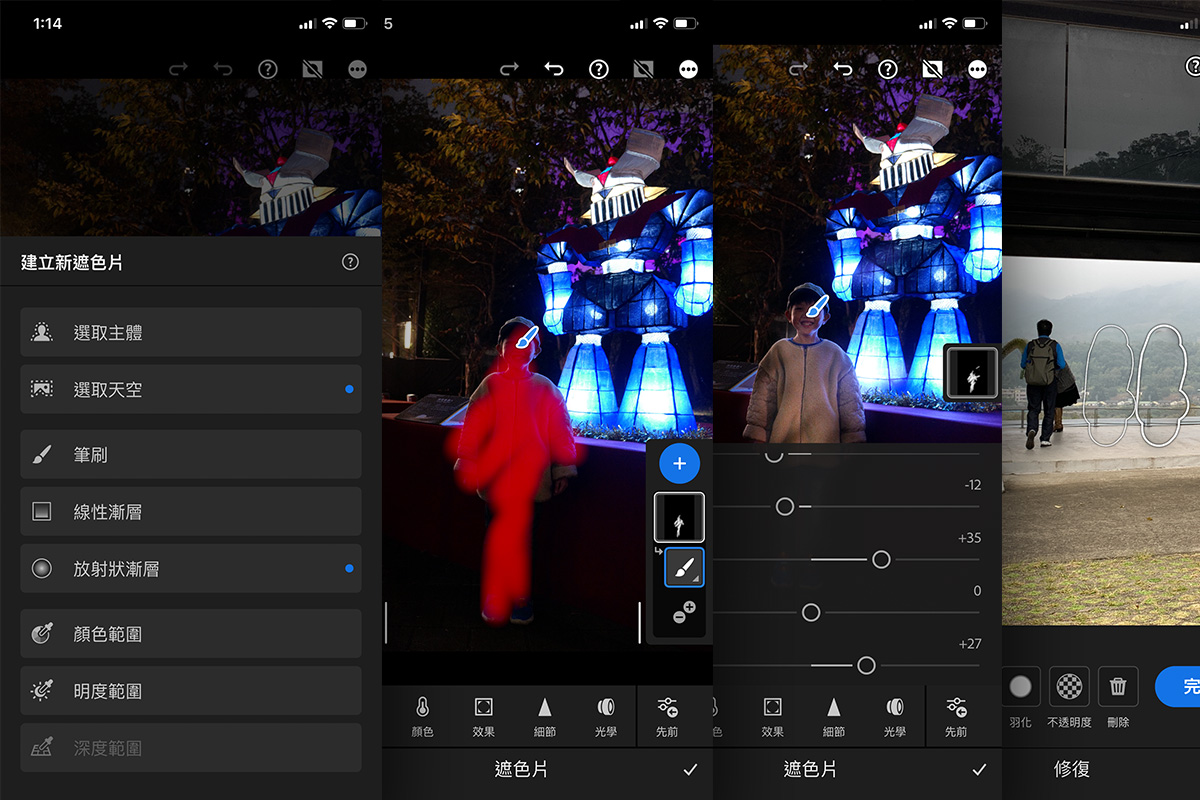Viewport: 1200px width, 800px height.
Task: Tap 先前 in third phone screen
Action: point(956,715)
